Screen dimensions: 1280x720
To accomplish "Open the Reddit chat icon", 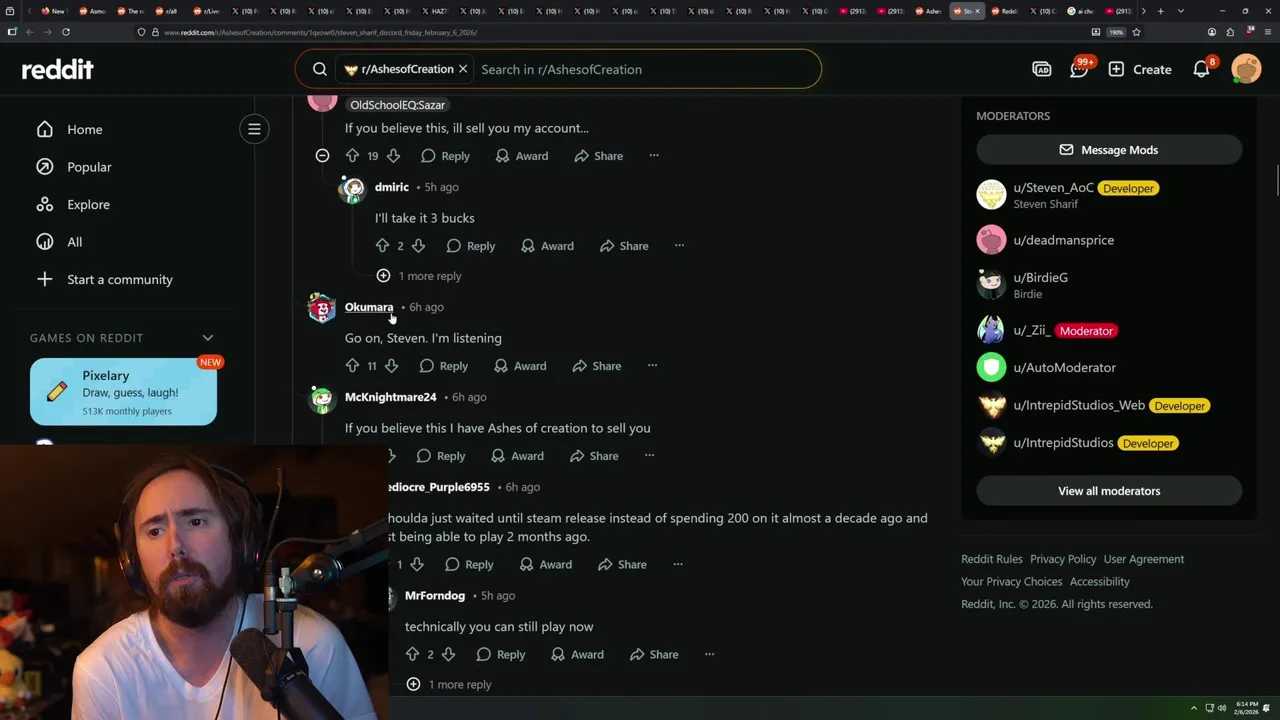I will [x=1078, y=69].
